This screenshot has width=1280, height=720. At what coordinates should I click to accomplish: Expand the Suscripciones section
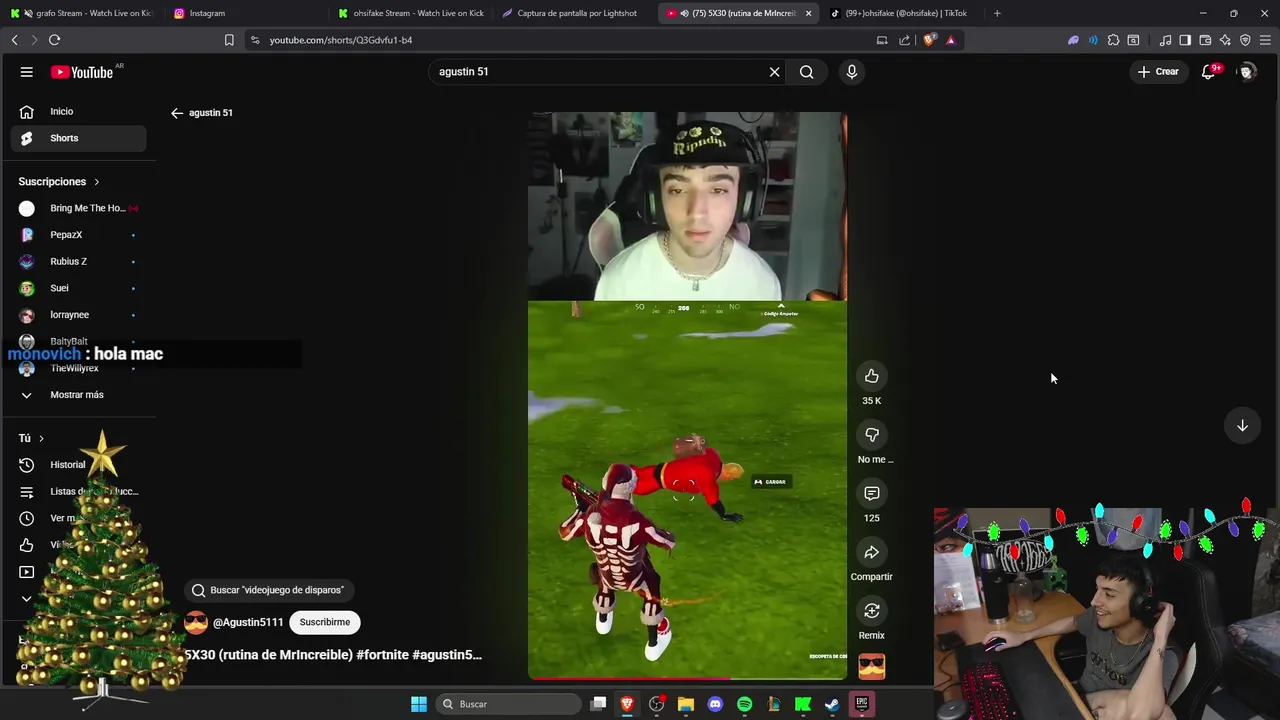(x=59, y=182)
